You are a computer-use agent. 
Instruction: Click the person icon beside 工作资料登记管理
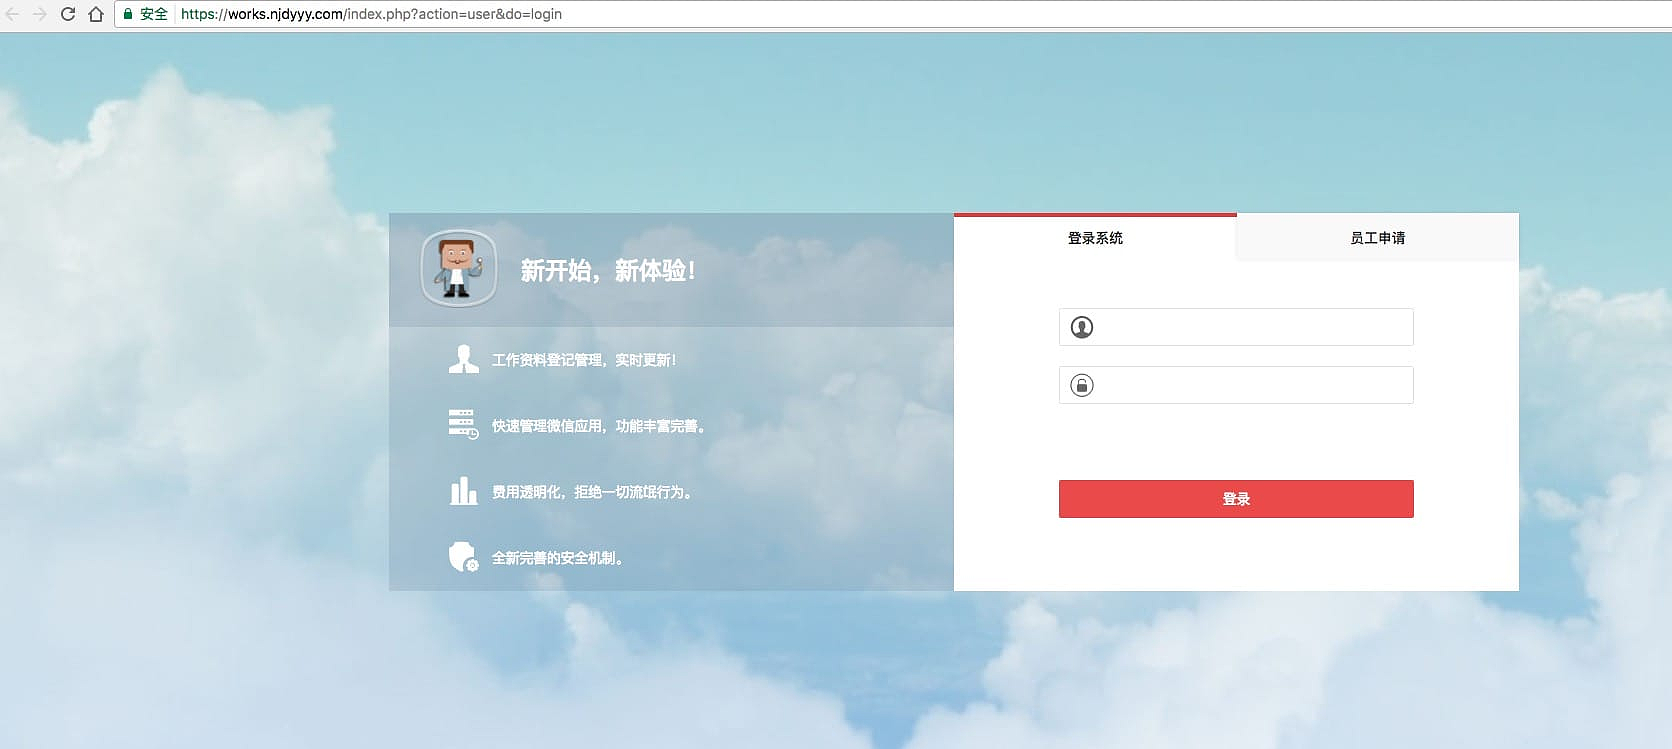pos(463,359)
